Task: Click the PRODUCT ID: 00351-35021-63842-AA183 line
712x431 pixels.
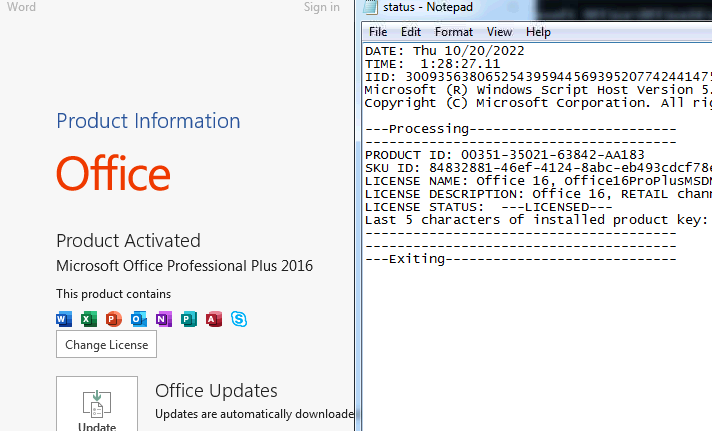Action: click(504, 155)
